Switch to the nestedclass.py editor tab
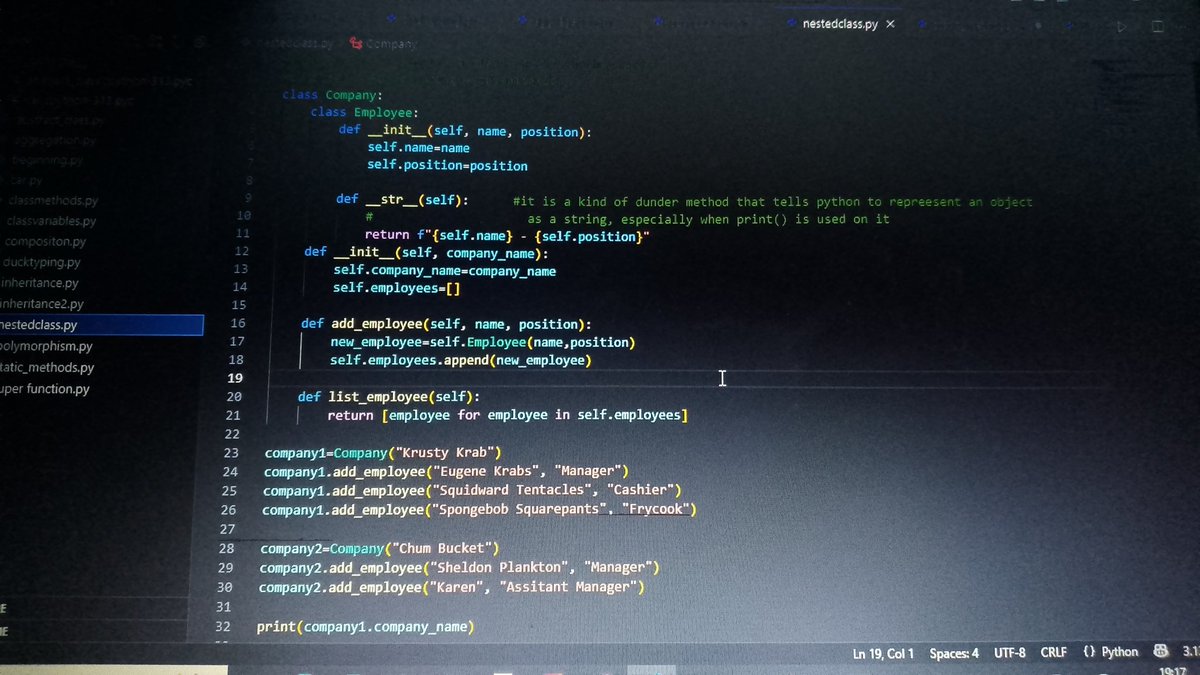Screen dimensions: 1200x675 840,22
